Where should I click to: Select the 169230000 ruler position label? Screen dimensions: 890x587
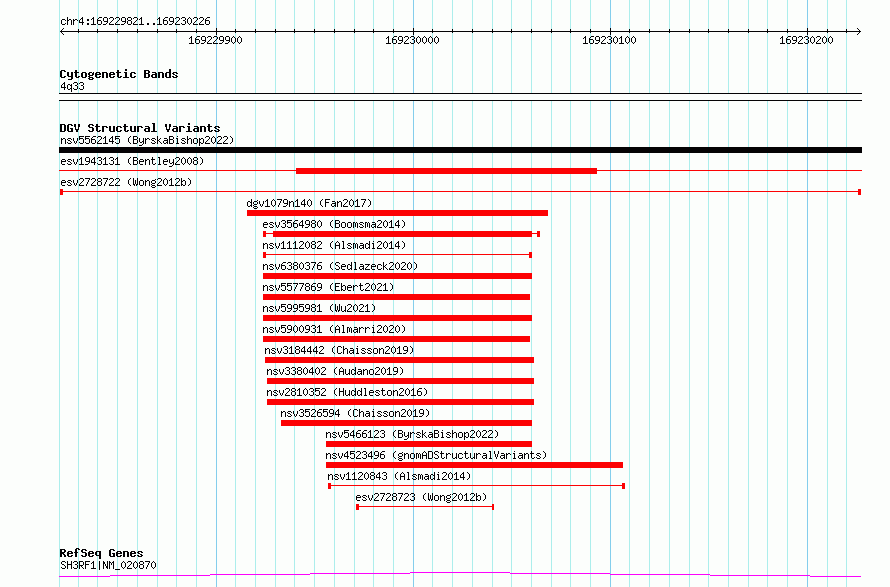coord(412,40)
